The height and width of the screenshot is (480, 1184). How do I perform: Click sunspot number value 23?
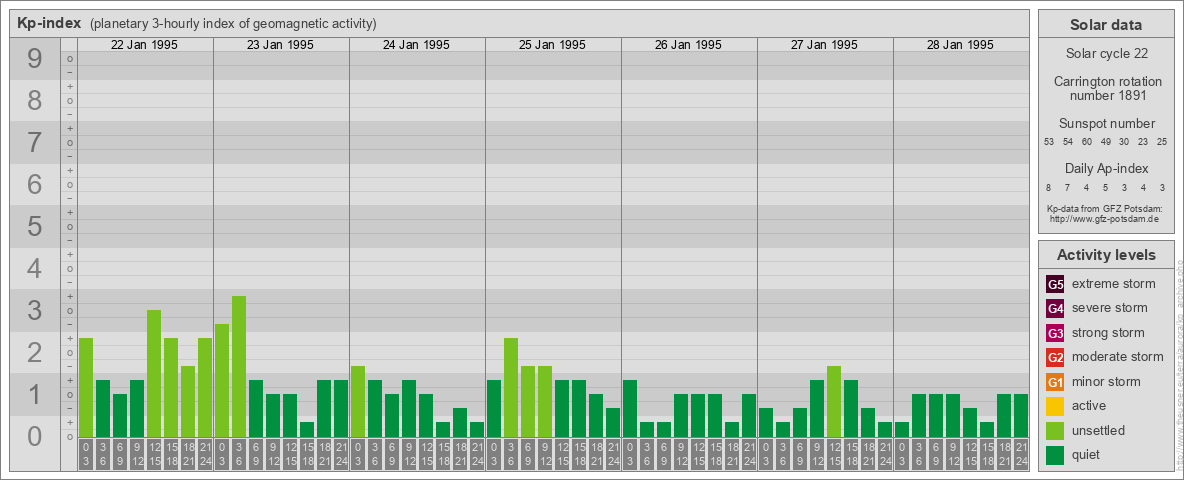click(x=1143, y=142)
